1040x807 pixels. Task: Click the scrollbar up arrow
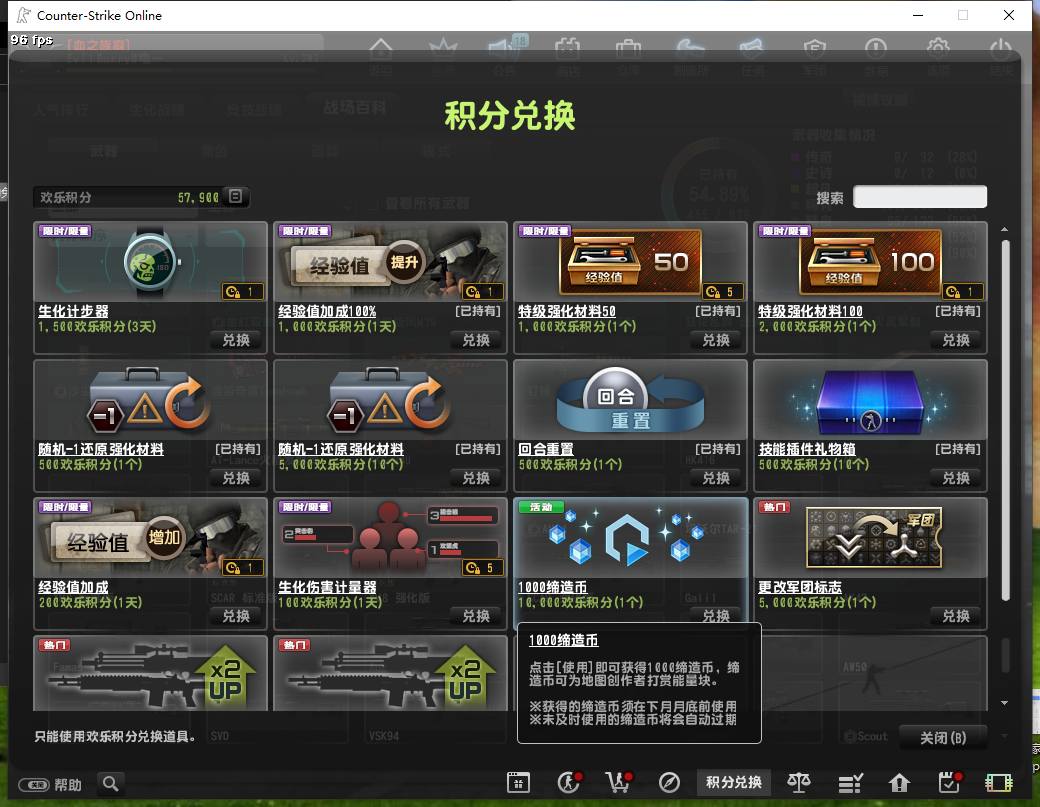1004,229
